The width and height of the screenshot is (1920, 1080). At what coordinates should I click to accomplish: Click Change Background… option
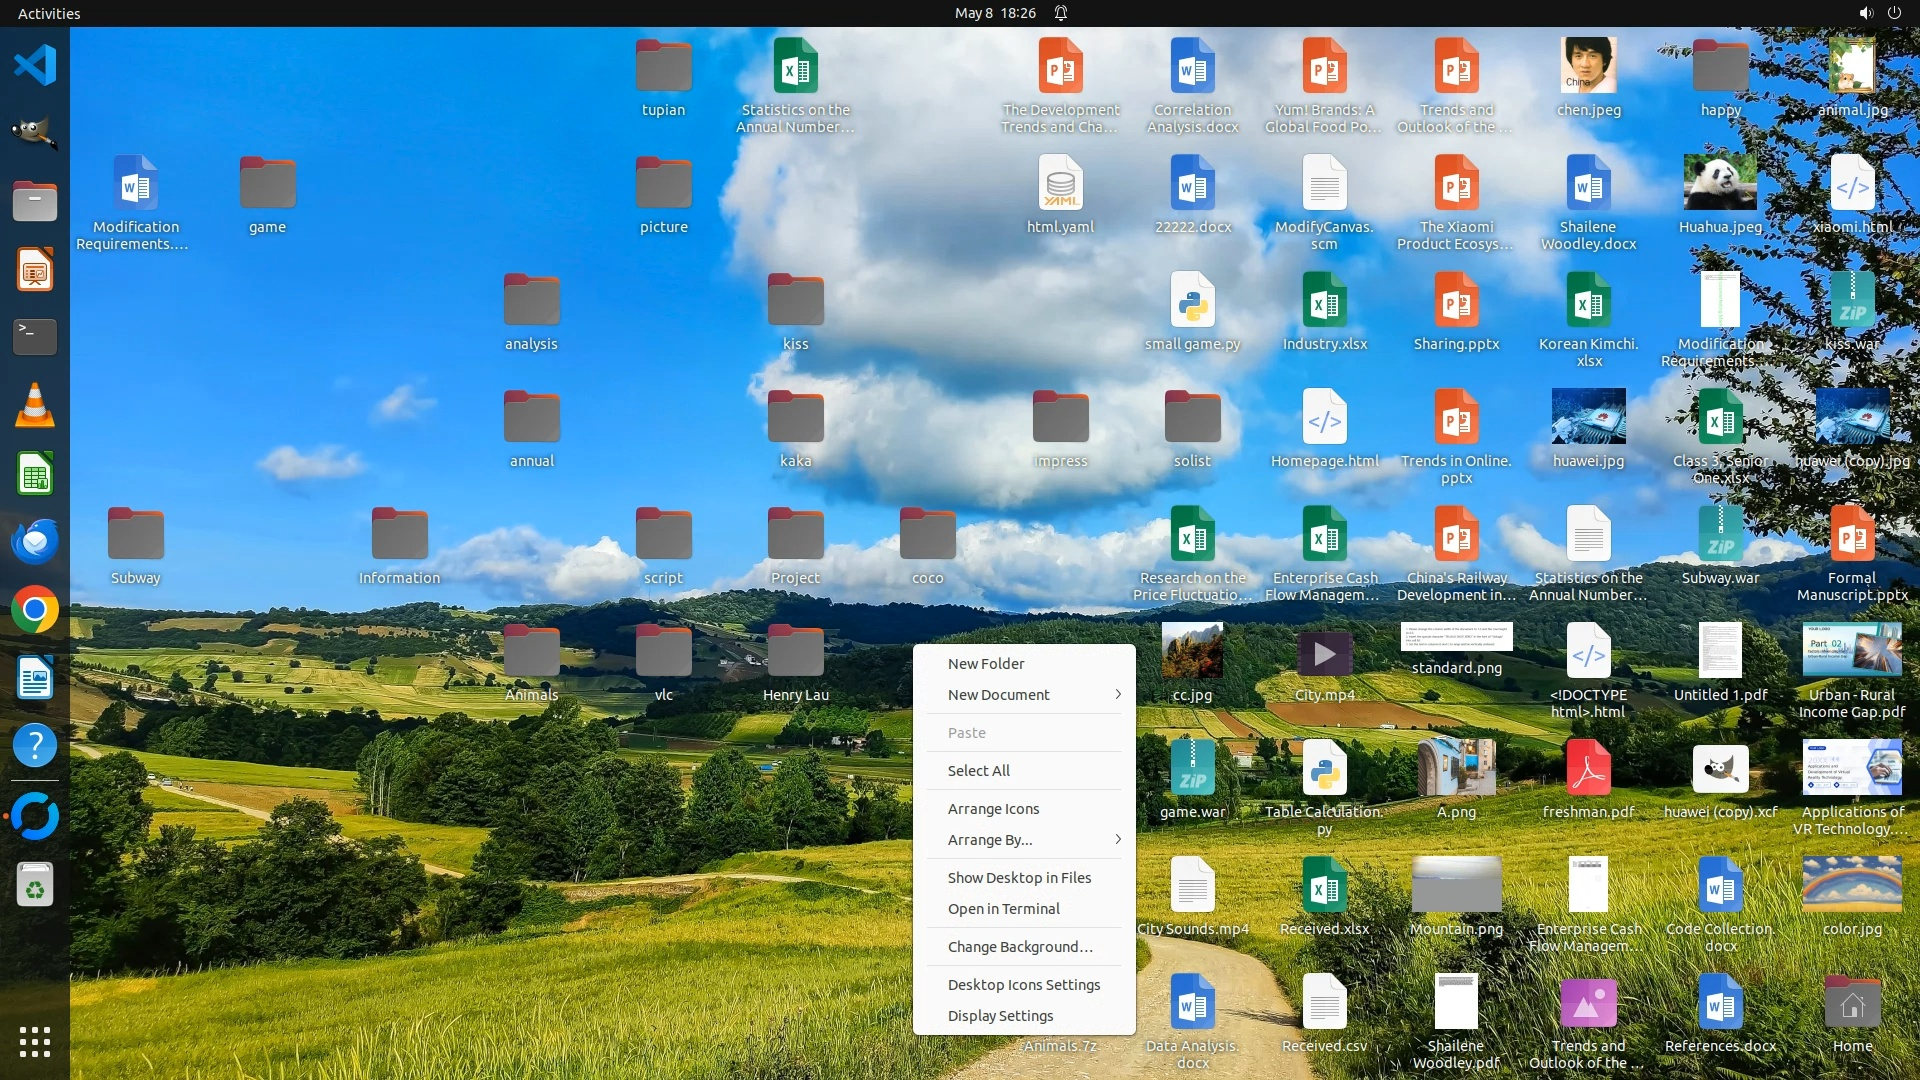1019,947
